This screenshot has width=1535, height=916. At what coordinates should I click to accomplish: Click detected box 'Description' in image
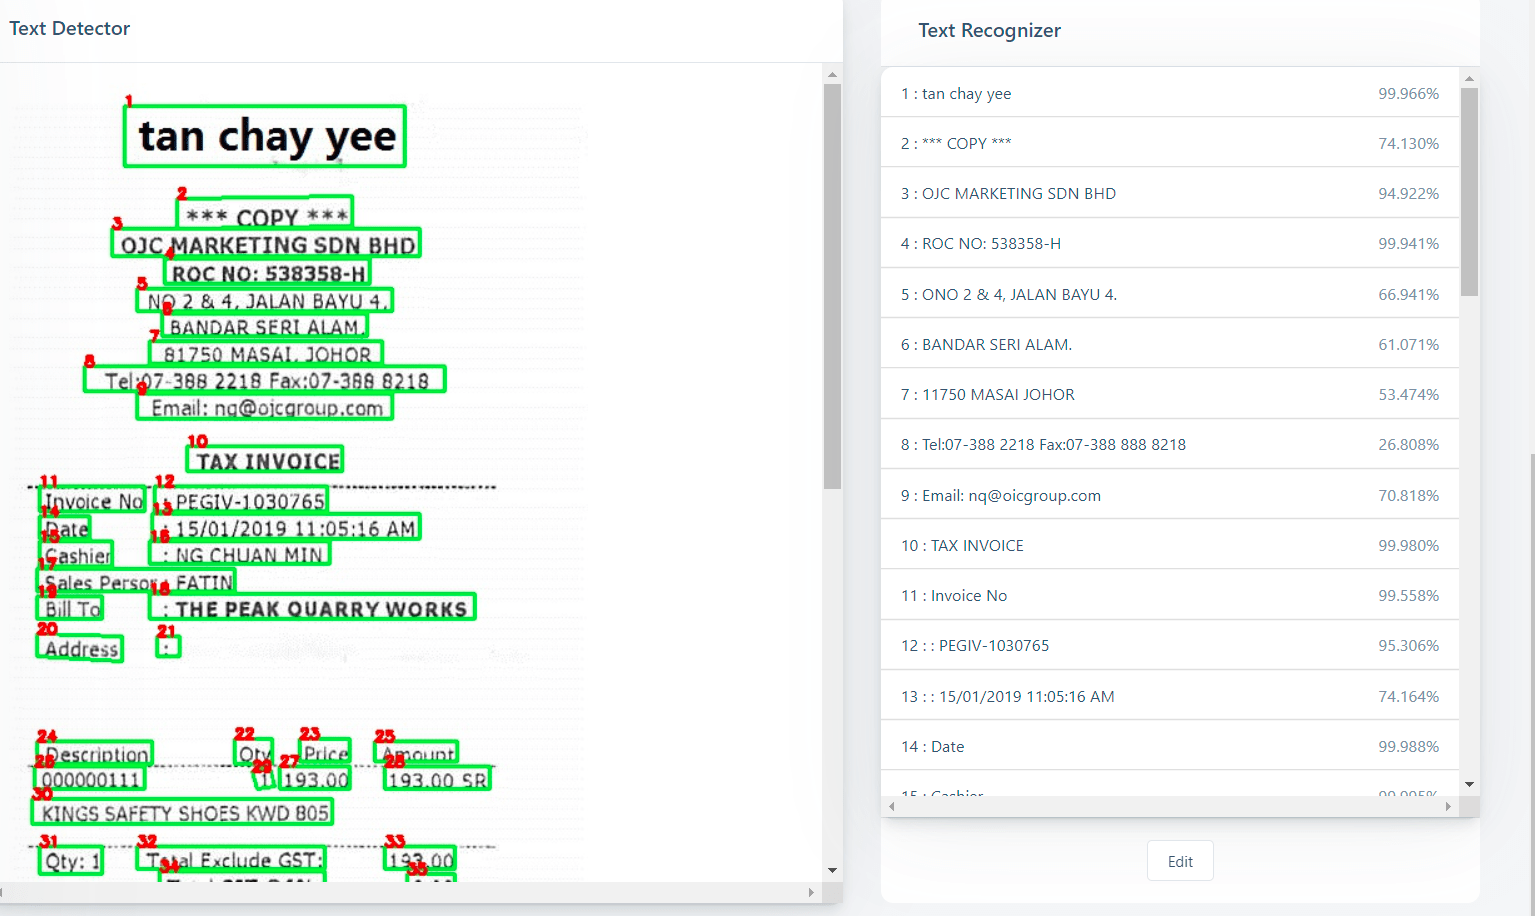(95, 753)
